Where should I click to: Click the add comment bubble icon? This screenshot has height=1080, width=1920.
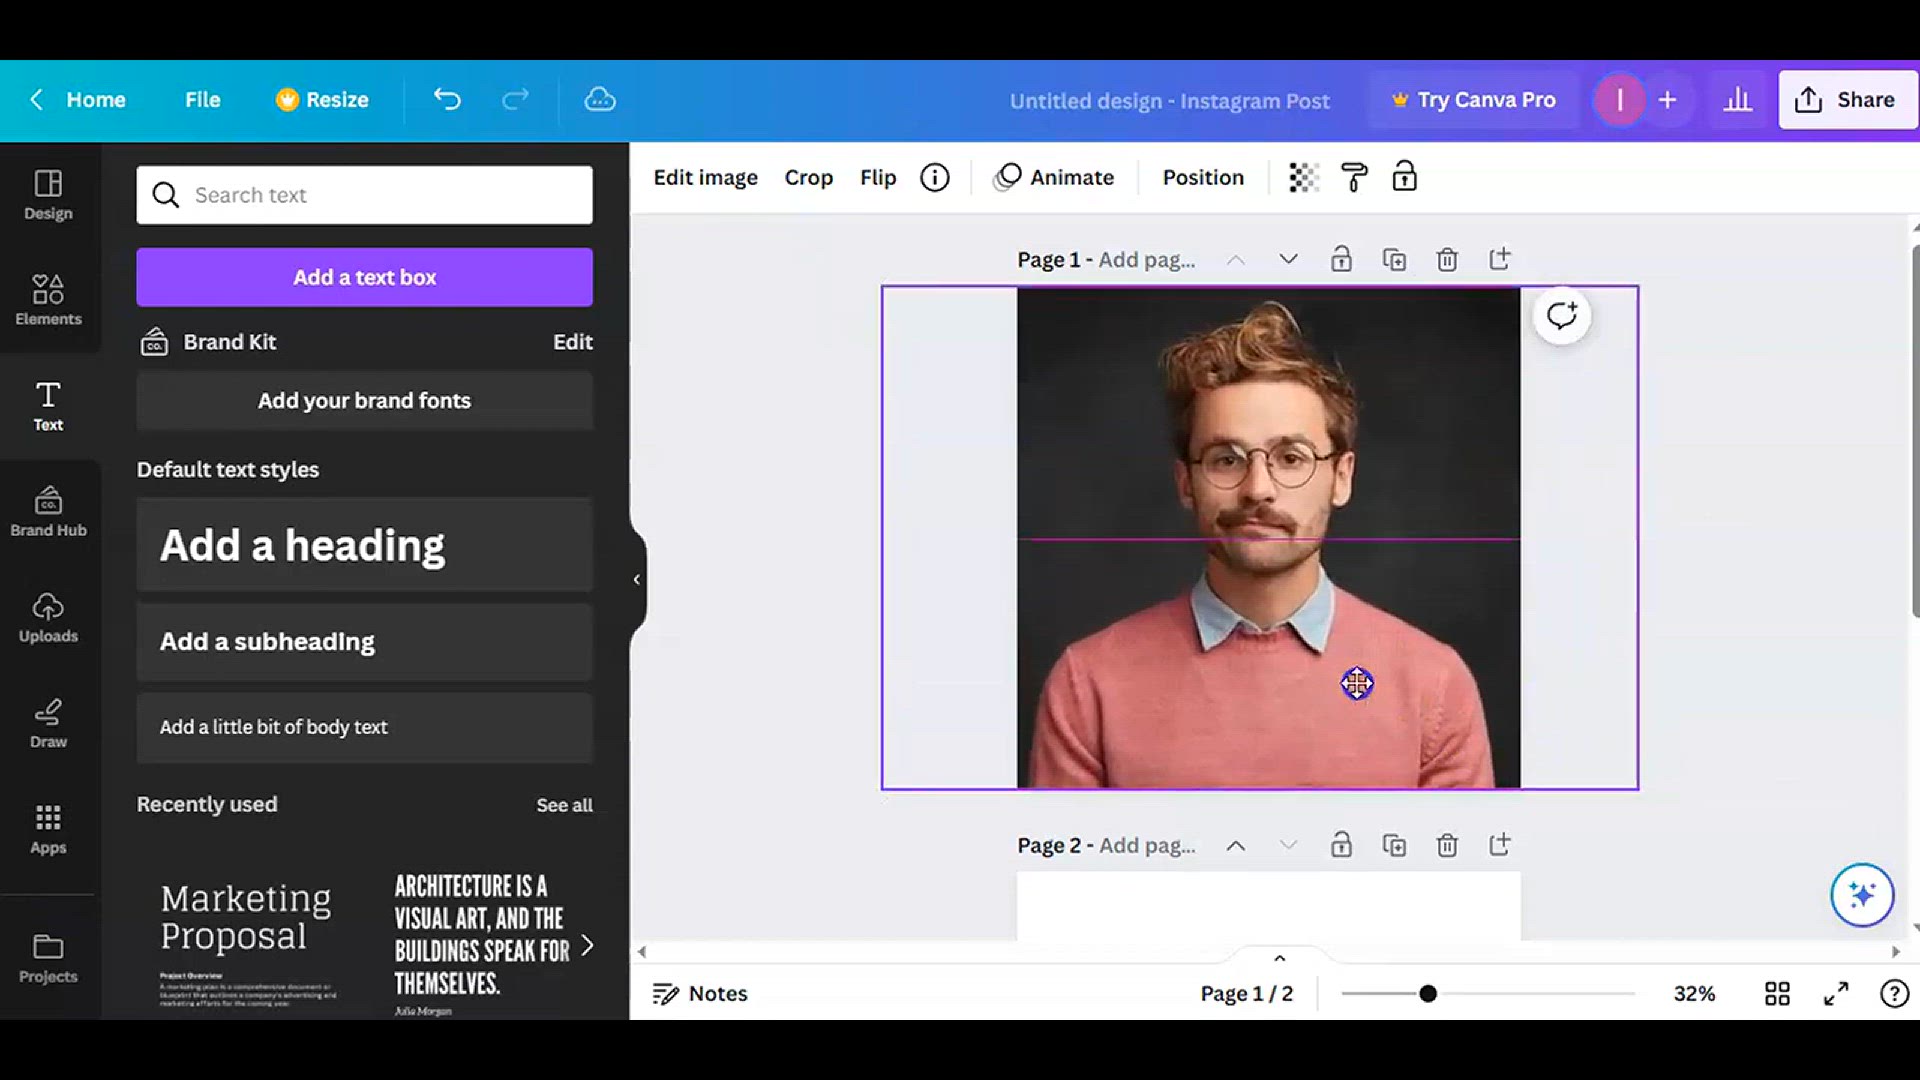click(1562, 316)
